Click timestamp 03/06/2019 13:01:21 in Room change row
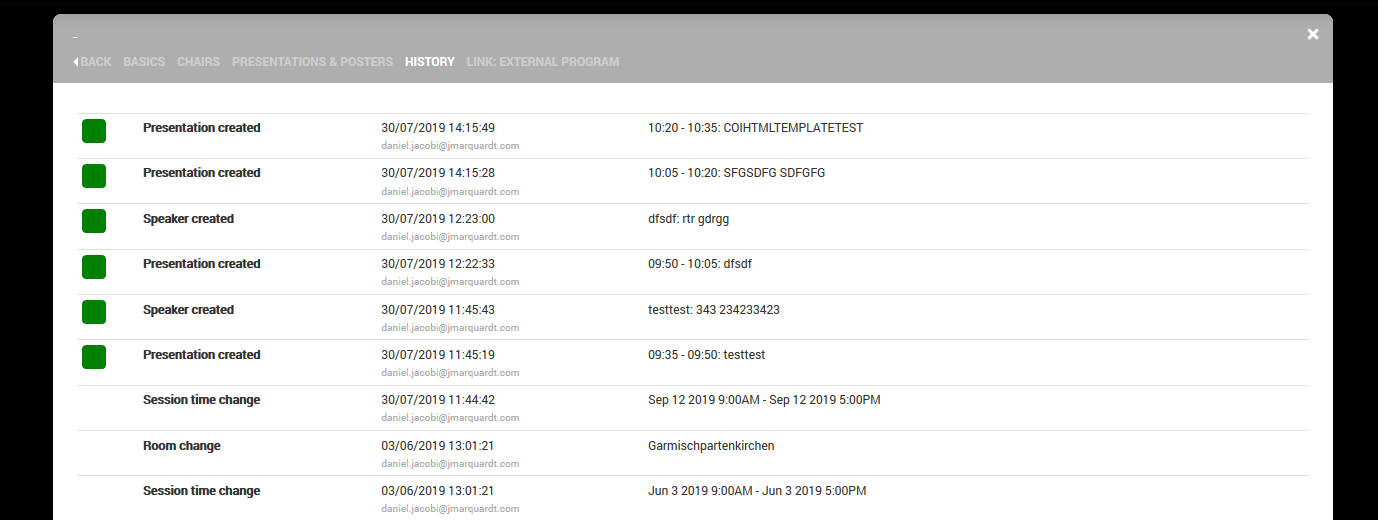 tap(438, 446)
